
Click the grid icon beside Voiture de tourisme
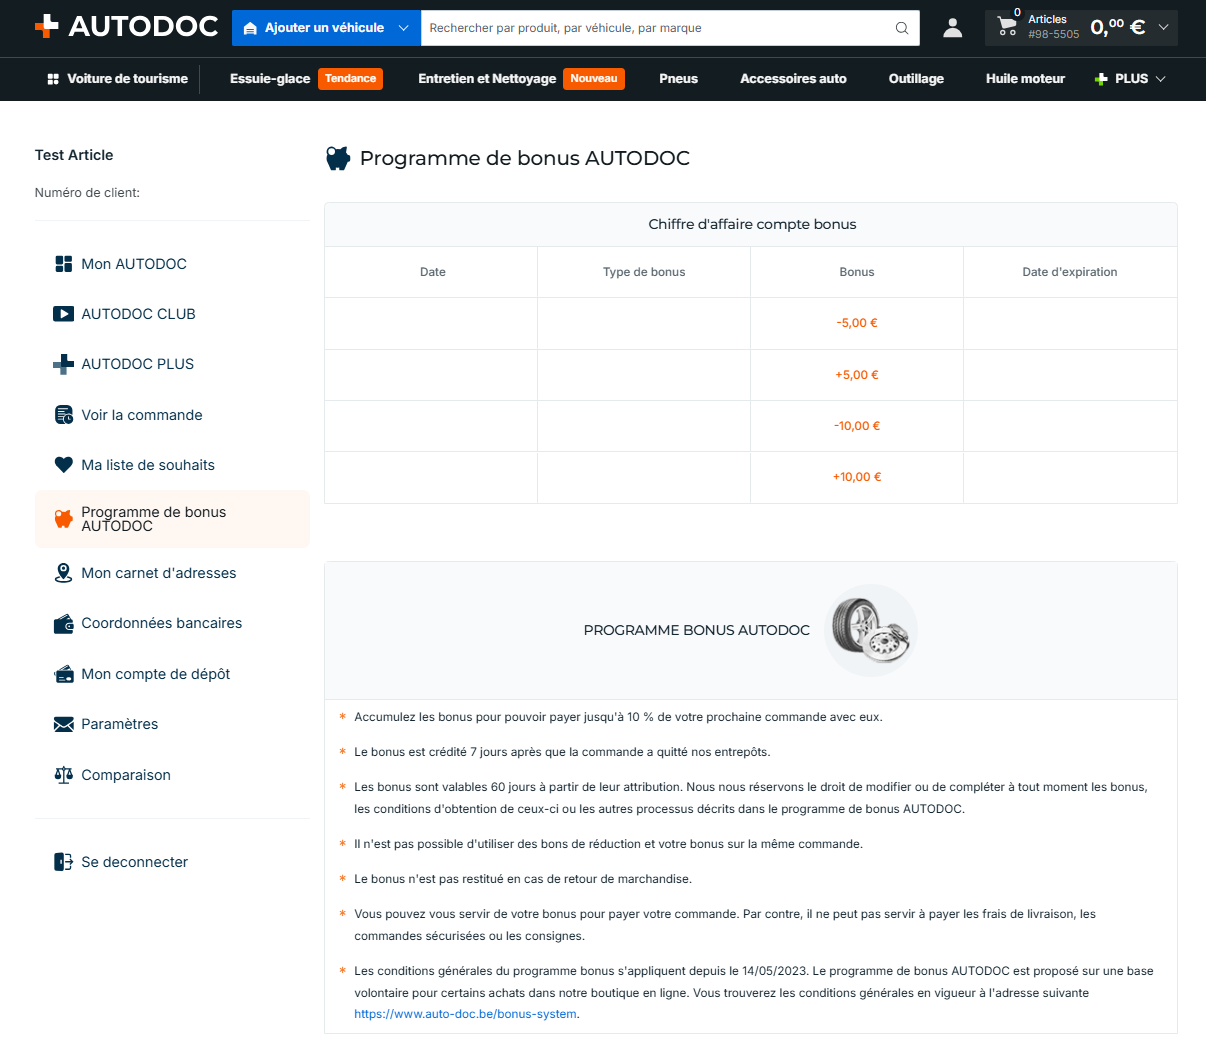53,79
